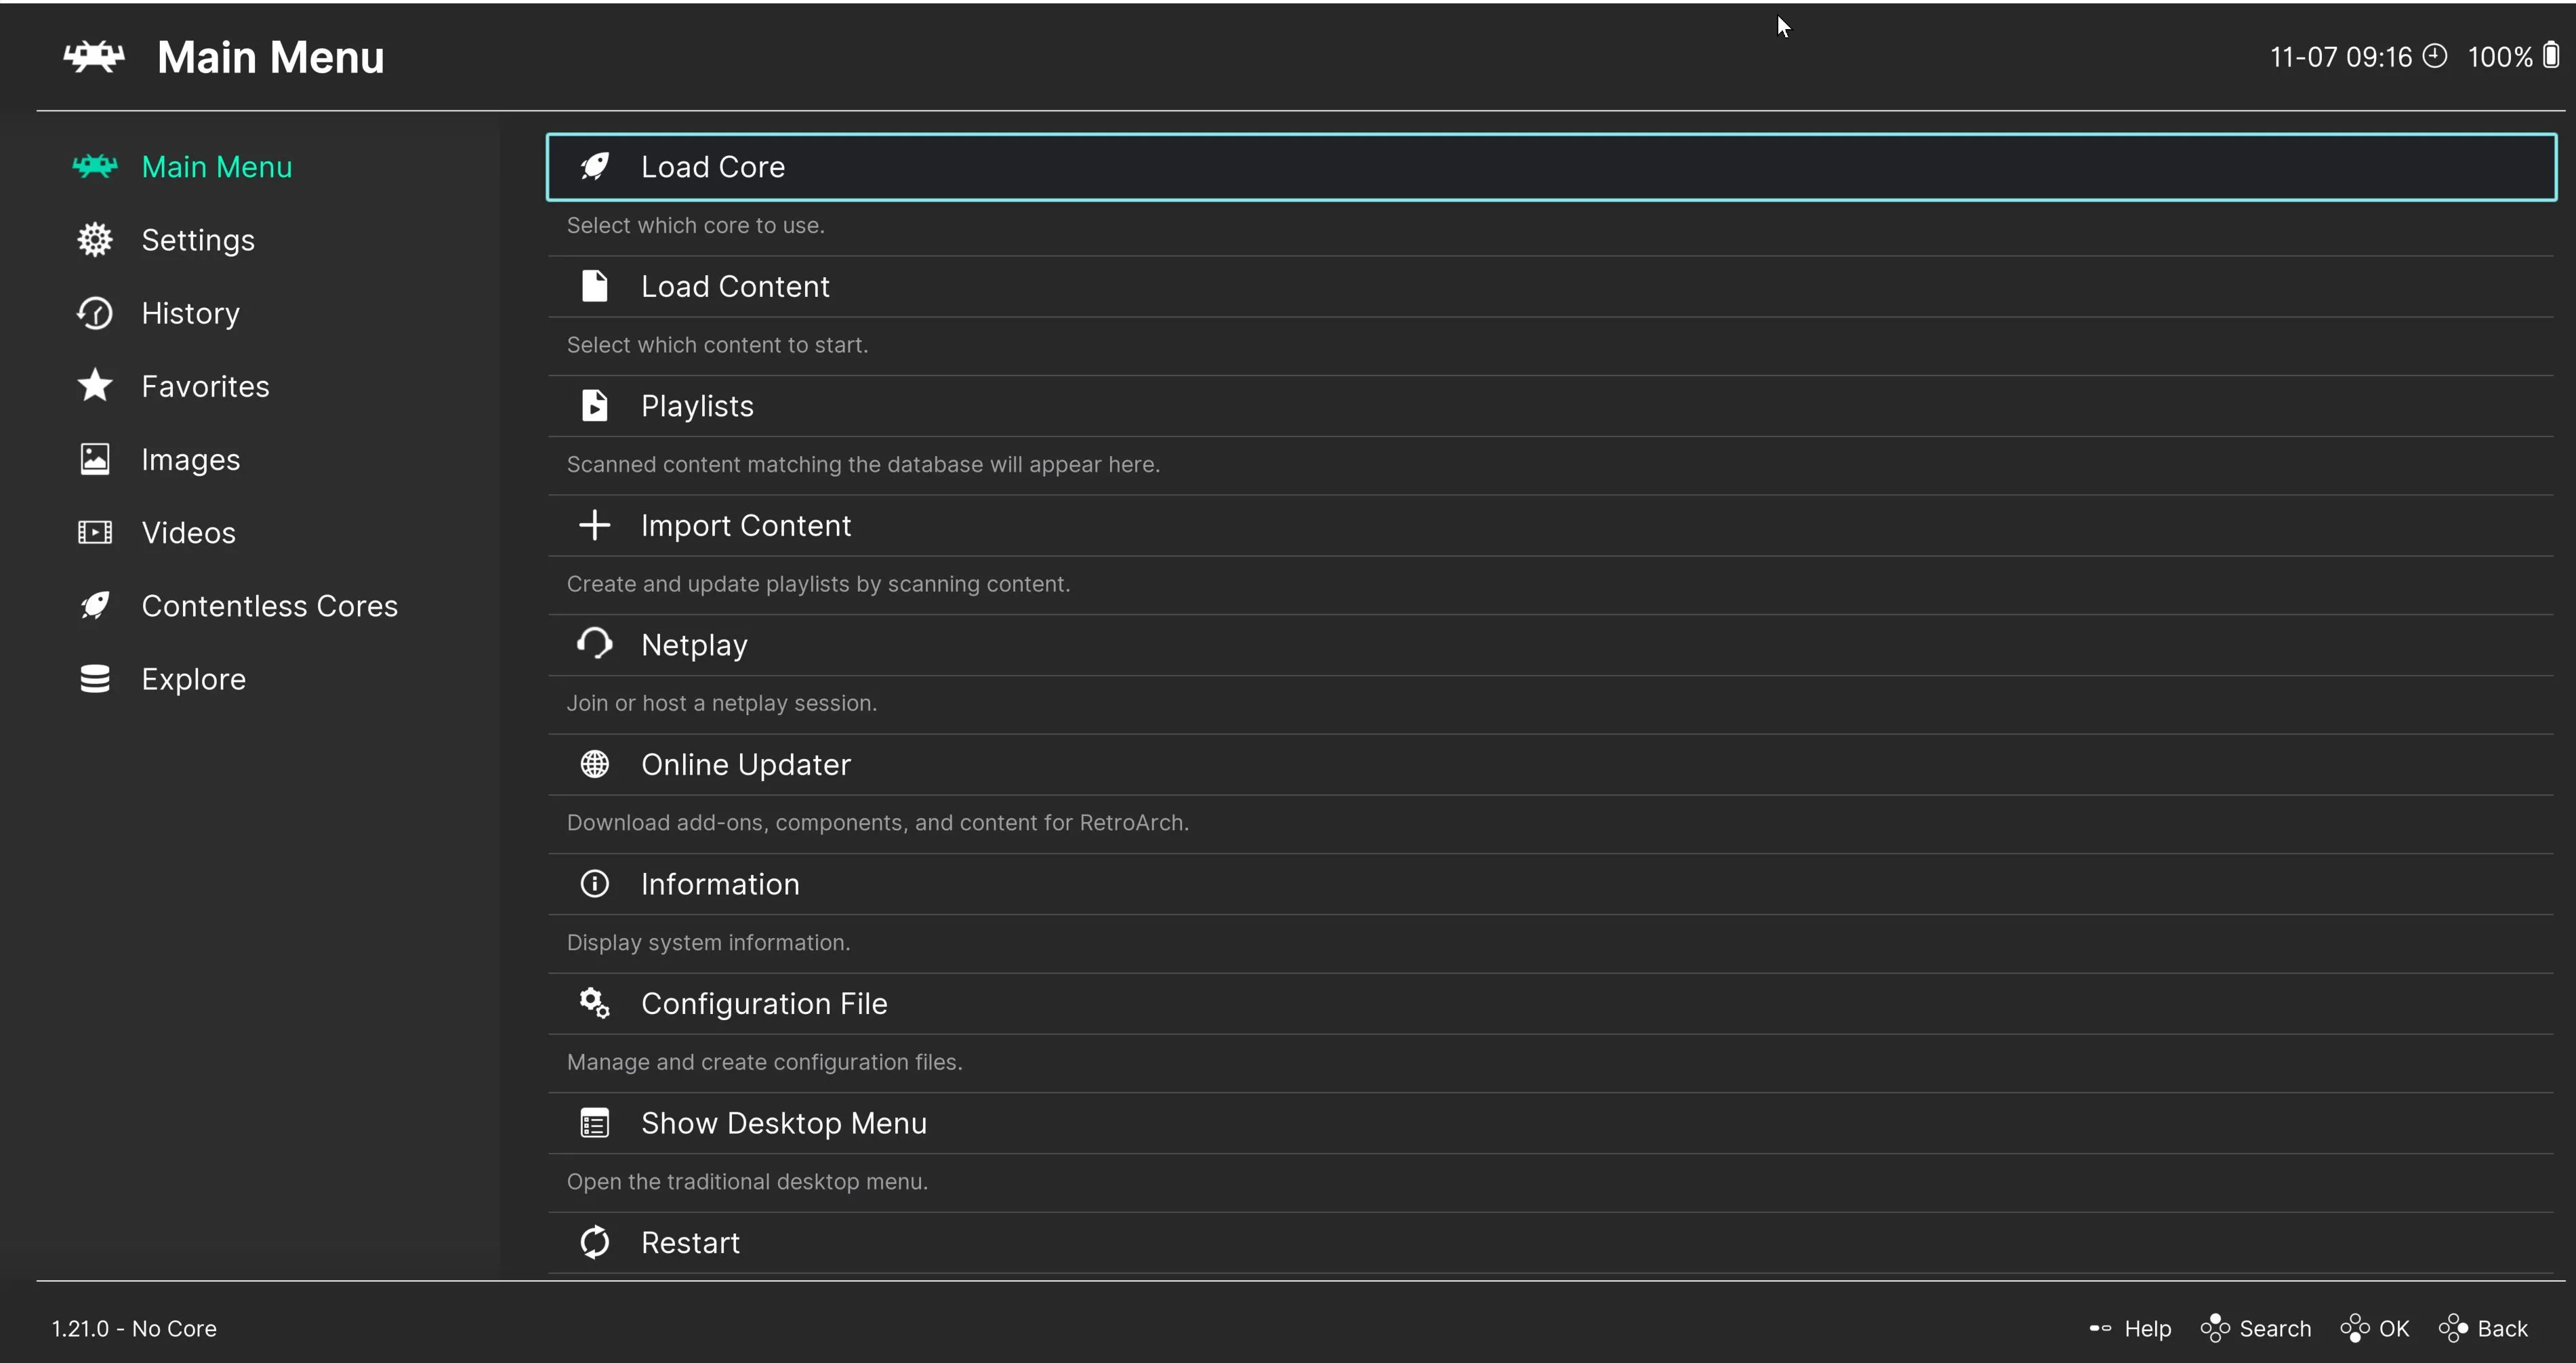Image resolution: width=2576 pixels, height=1363 pixels.
Task: Open the Playlists menu entry
Action: click(697, 406)
